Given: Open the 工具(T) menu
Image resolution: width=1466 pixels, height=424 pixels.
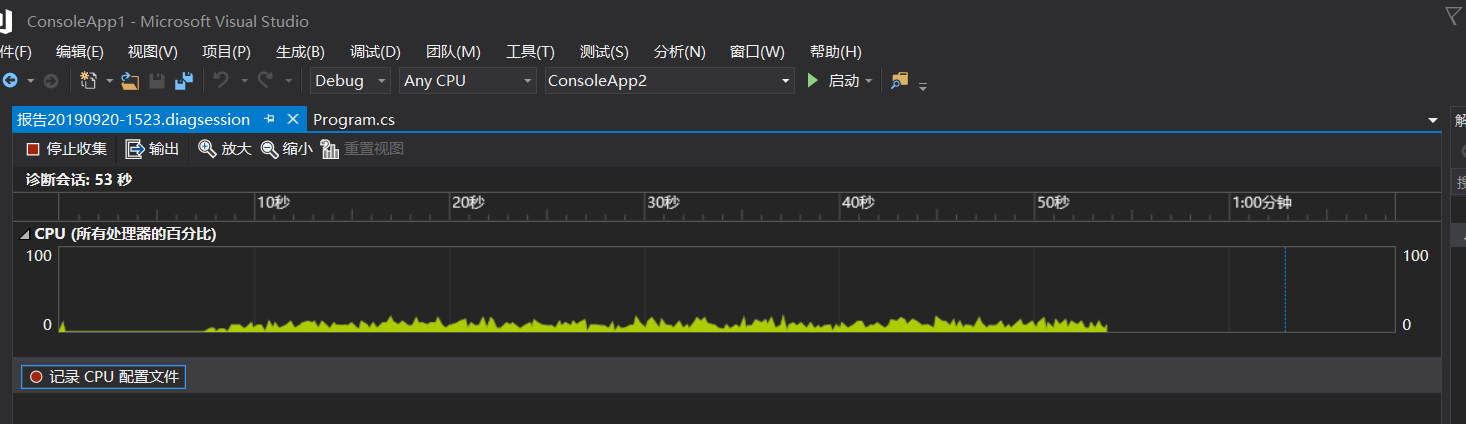Looking at the screenshot, I should tap(530, 52).
